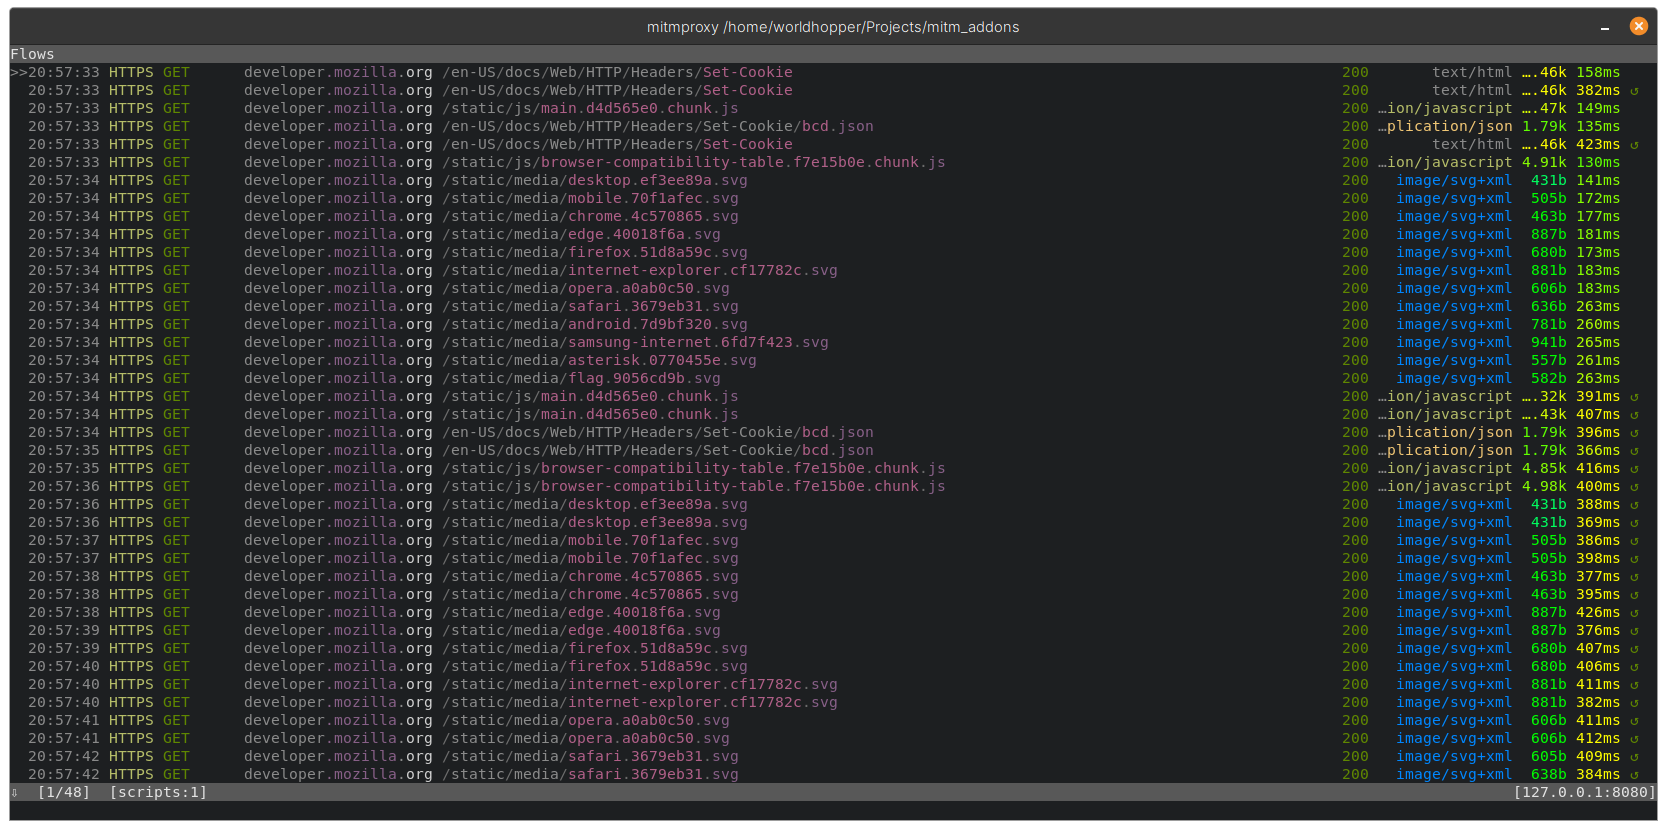Click the [scripts:1] status indicator
This screenshot has width=1667, height=830.
pos(158,792)
